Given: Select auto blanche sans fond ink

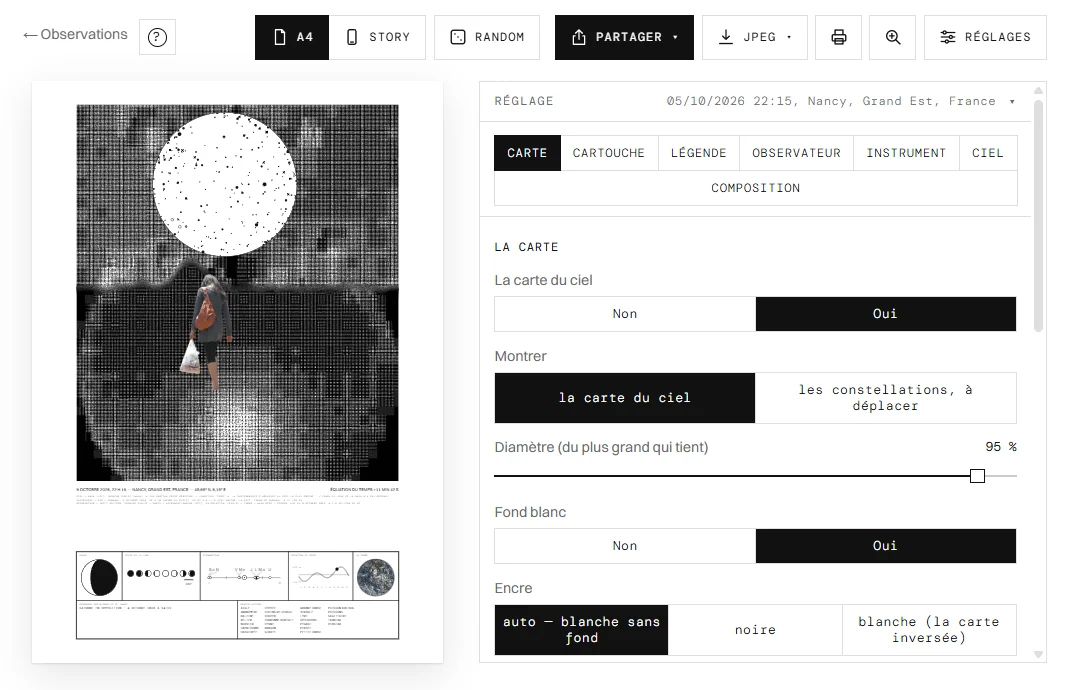Looking at the screenshot, I should [581, 630].
